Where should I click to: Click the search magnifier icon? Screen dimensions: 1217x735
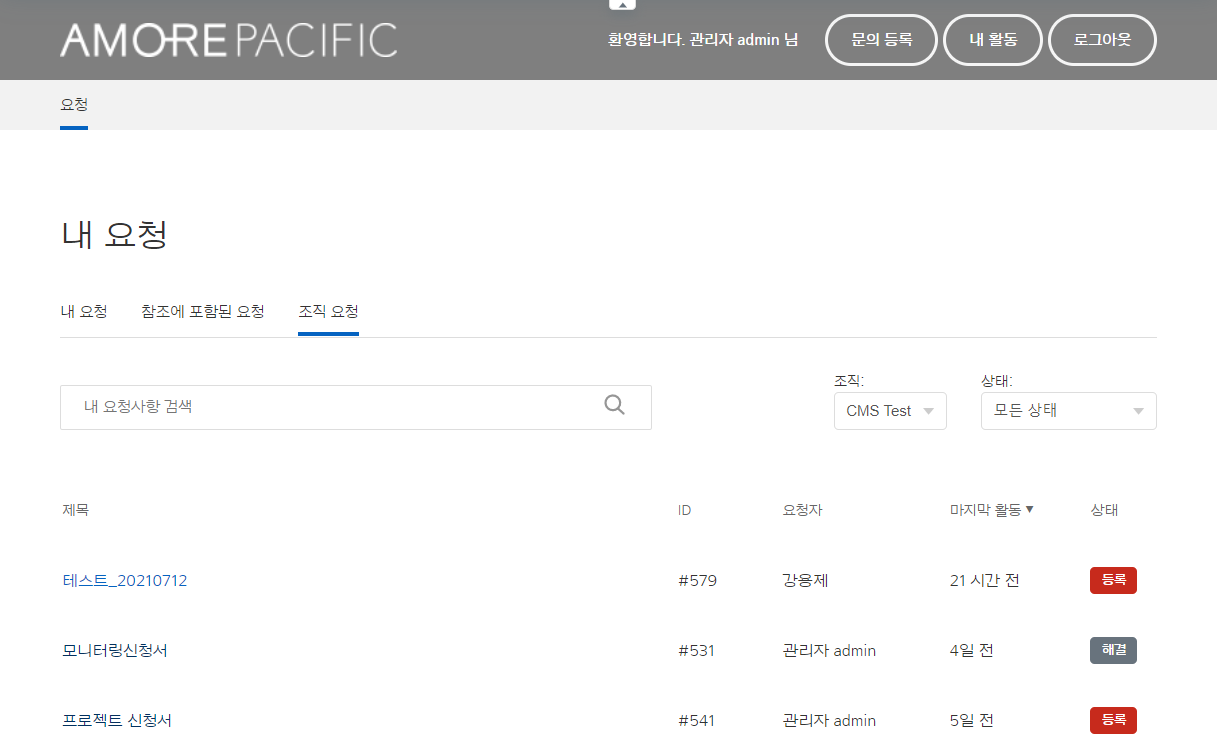614,405
